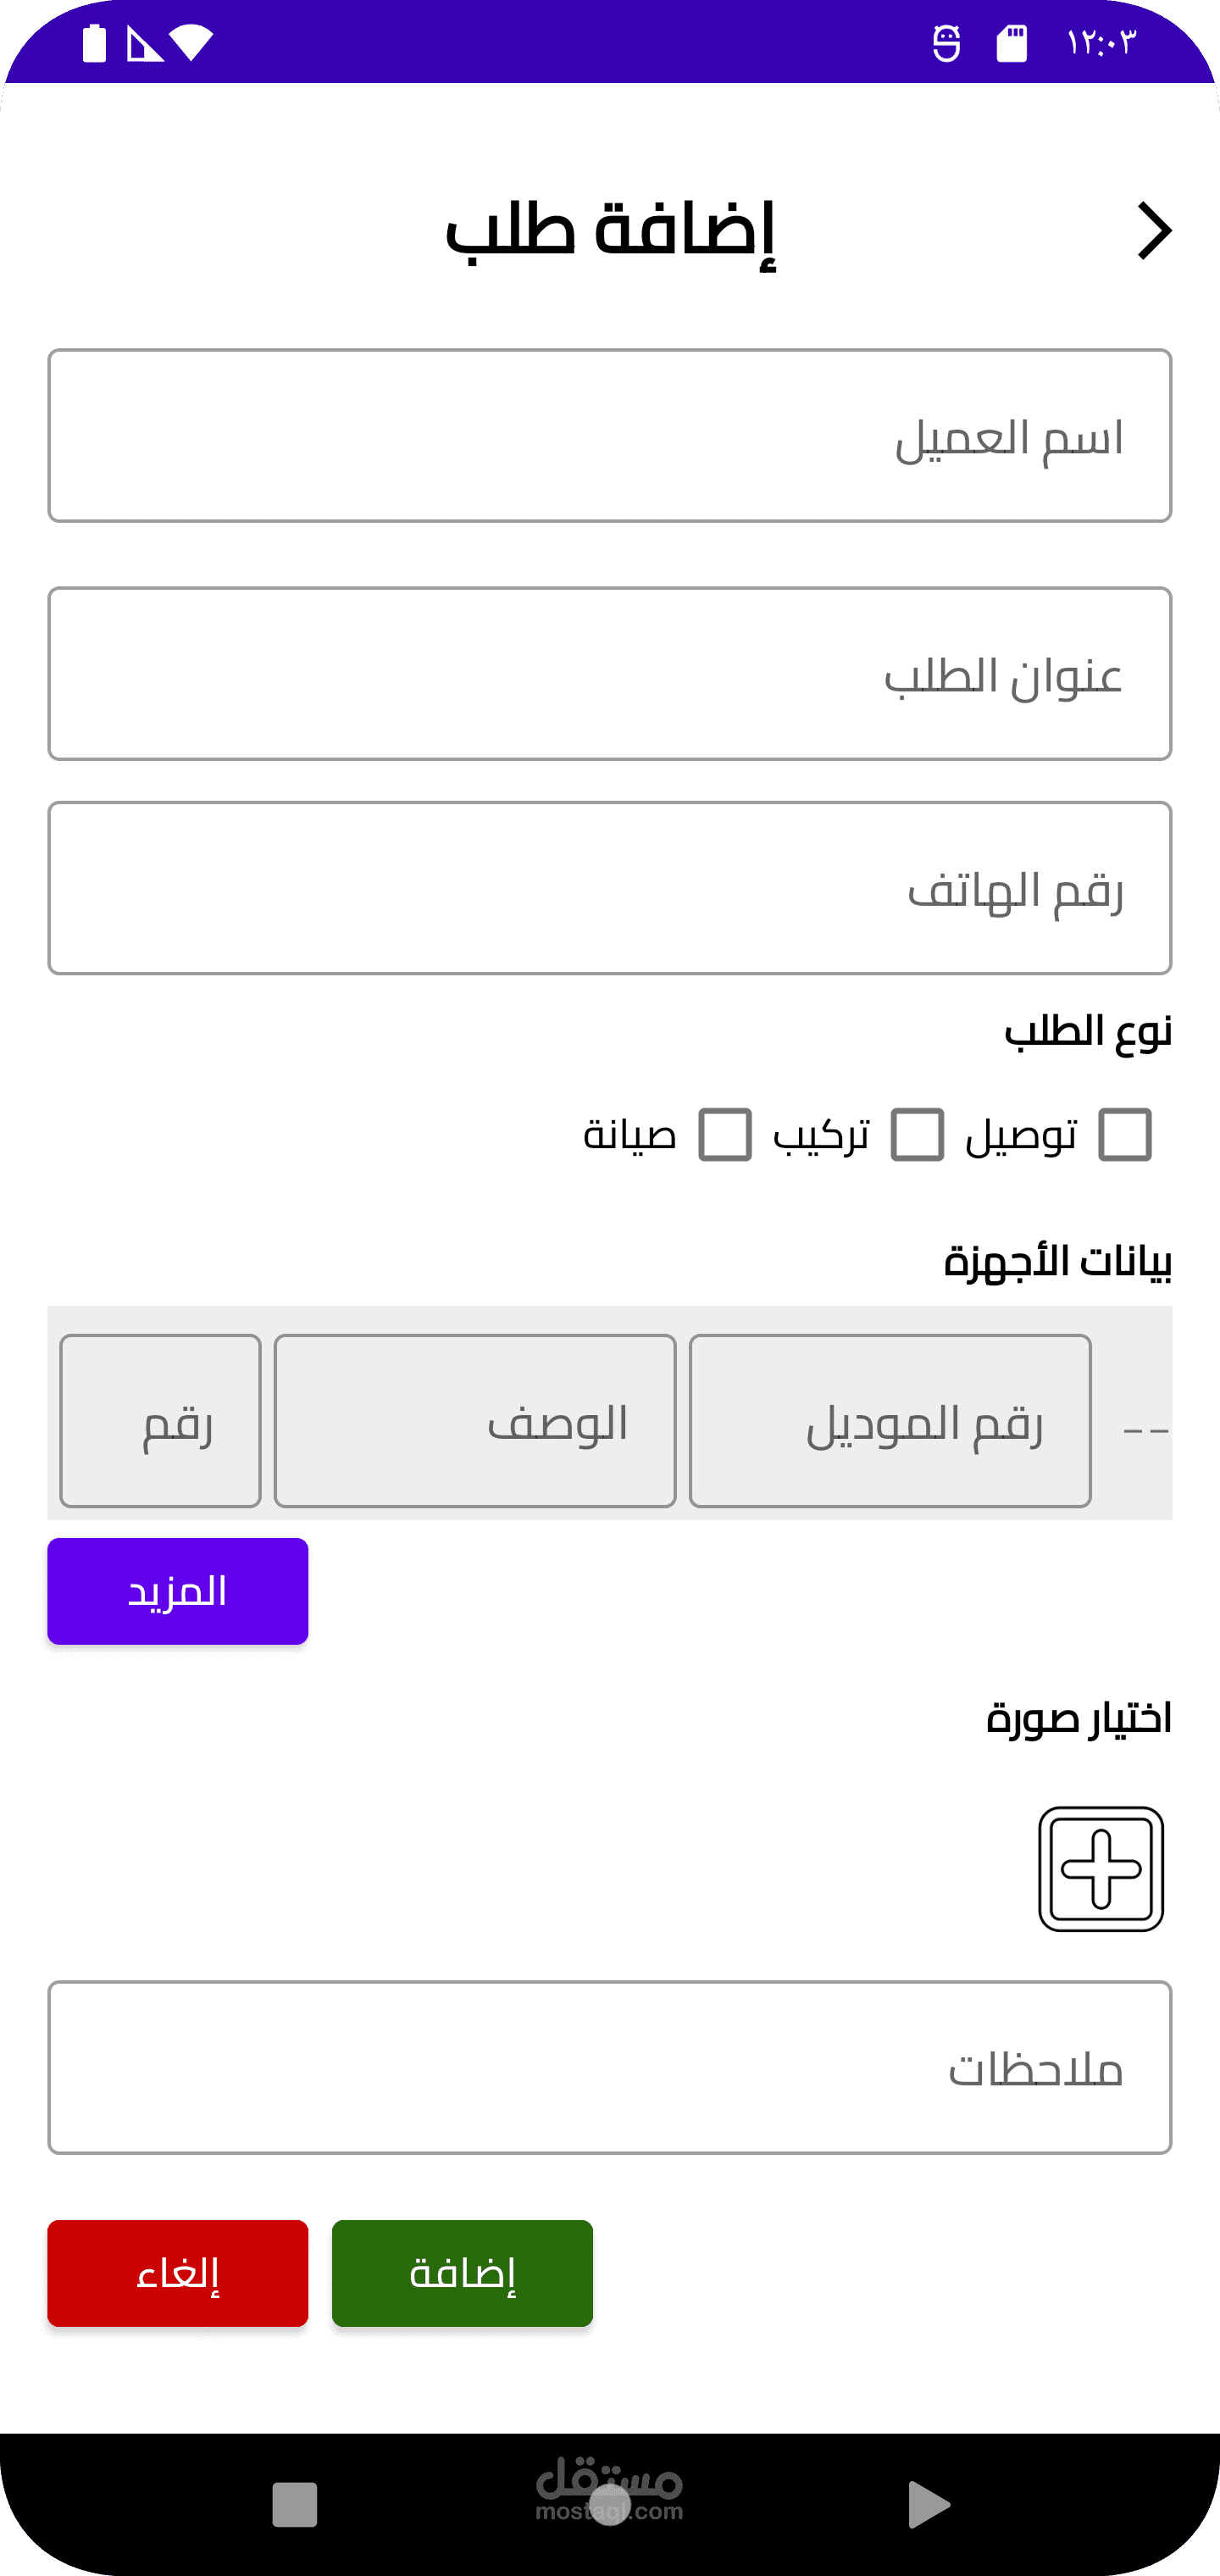Focus the اسم العميل customer name field

[610, 436]
